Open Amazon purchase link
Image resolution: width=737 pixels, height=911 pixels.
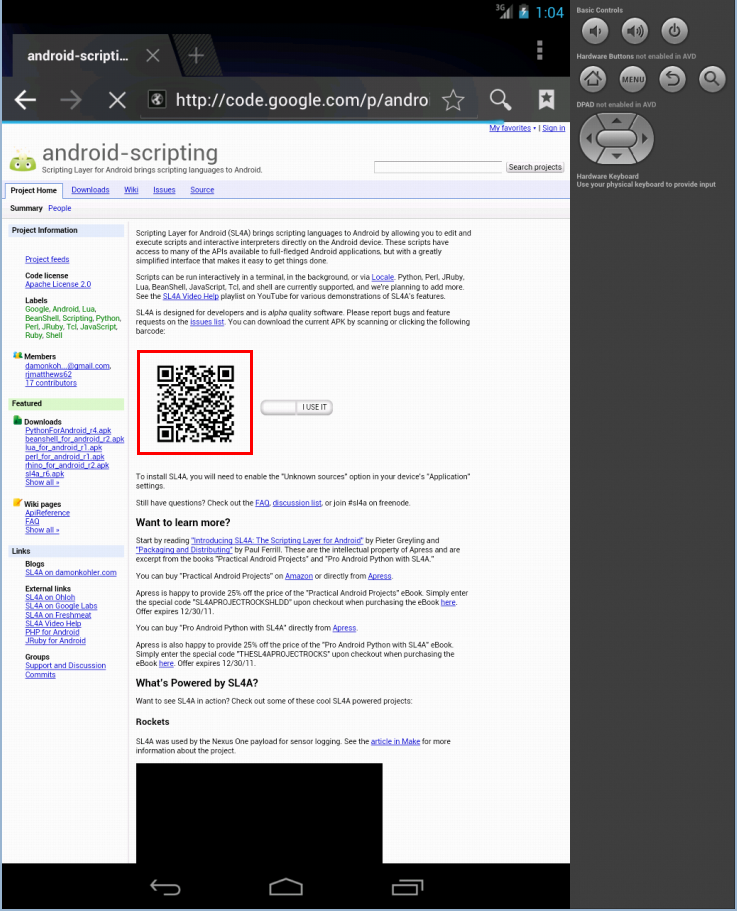click(299, 576)
